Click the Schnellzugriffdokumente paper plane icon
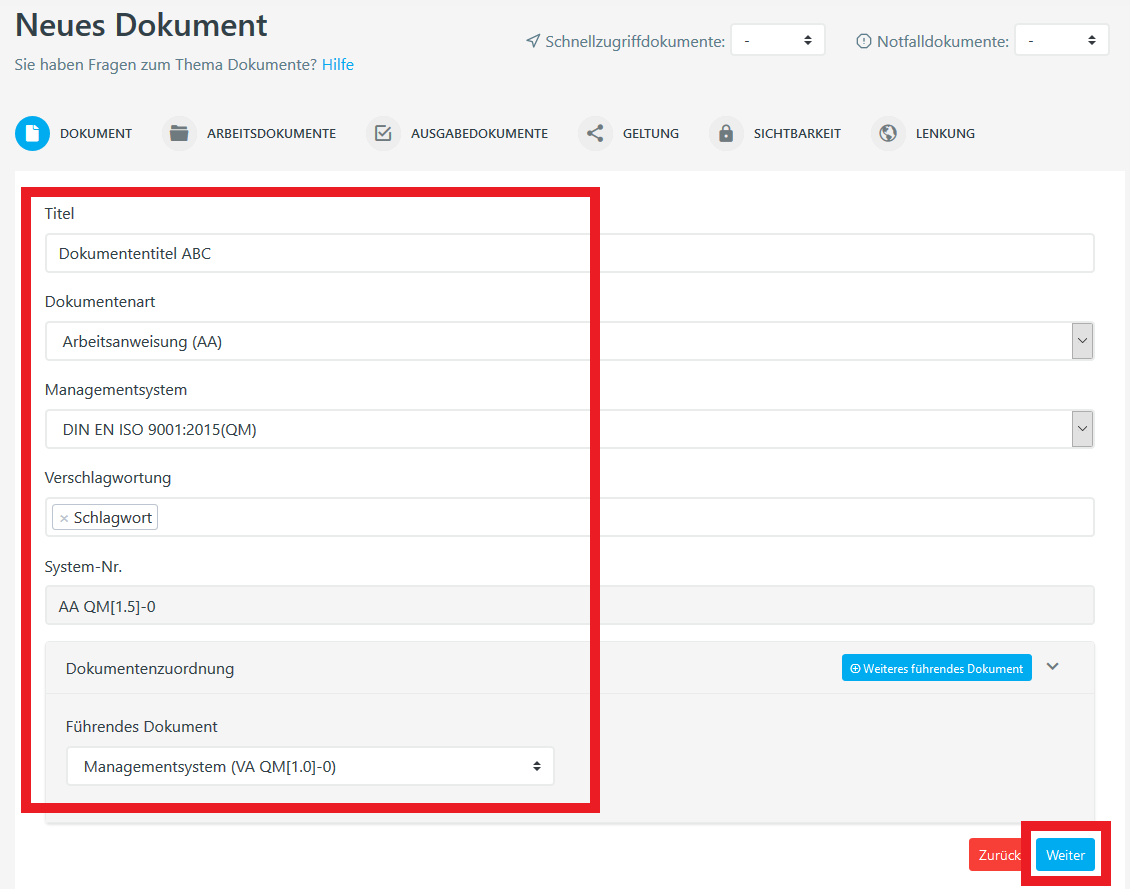The height and width of the screenshot is (889, 1130). 531,41
